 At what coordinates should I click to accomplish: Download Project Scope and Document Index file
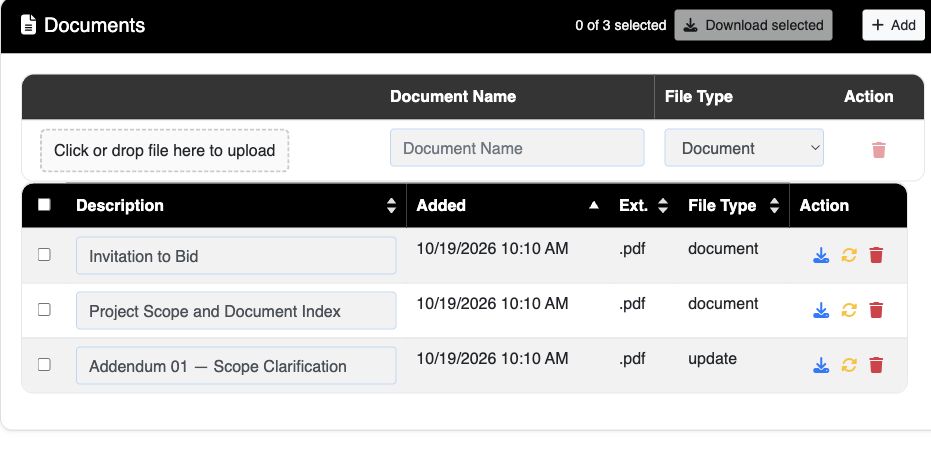(x=821, y=310)
